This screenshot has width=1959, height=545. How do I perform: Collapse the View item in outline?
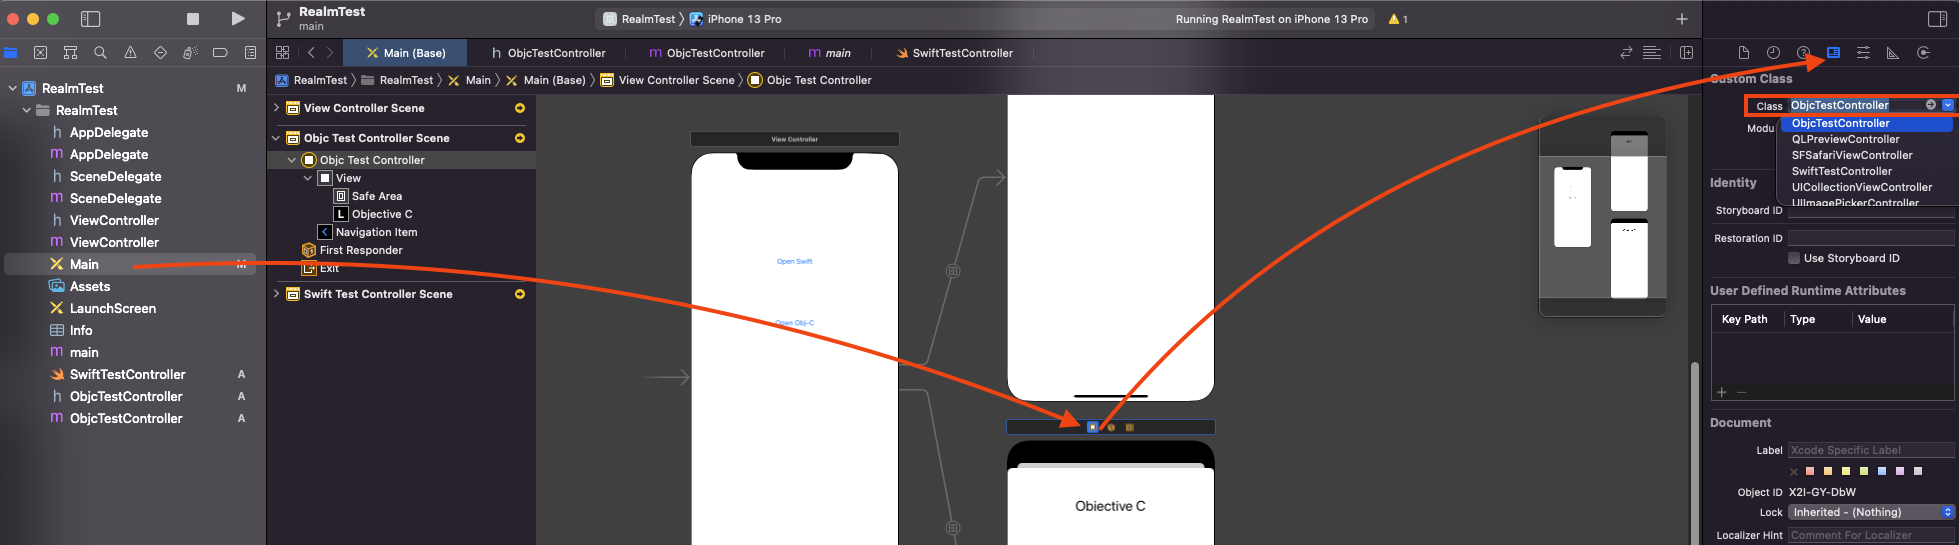click(308, 178)
